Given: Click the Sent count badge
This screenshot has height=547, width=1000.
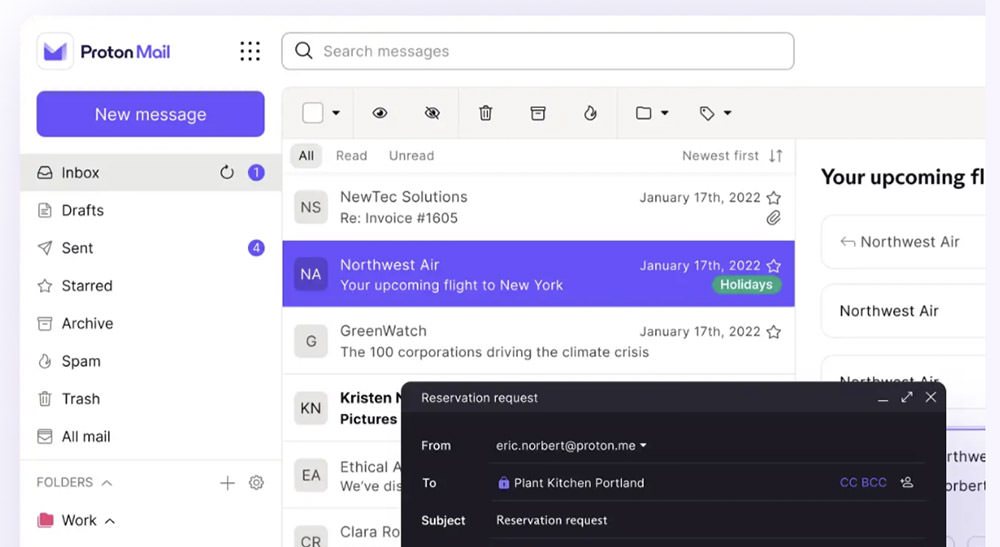Looking at the screenshot, I should click(256, 248).
